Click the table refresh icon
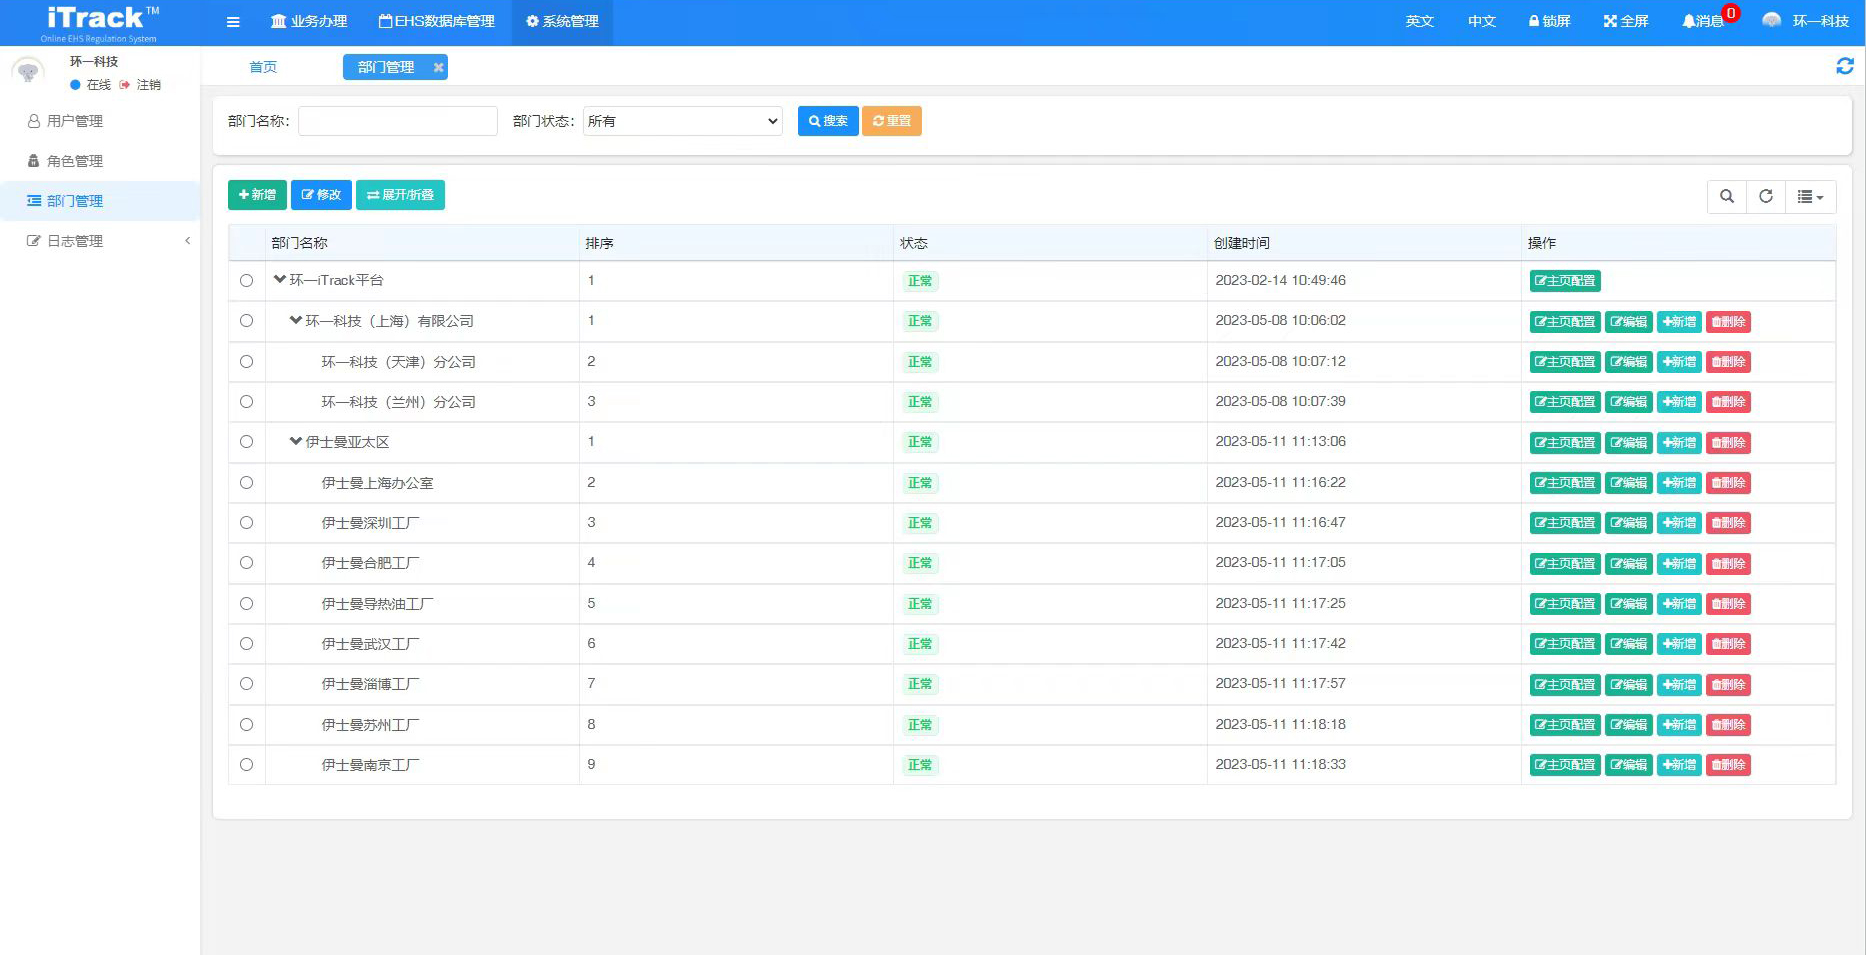The height and width of the screenshot is (955, 1866). tap(1766, 196)
